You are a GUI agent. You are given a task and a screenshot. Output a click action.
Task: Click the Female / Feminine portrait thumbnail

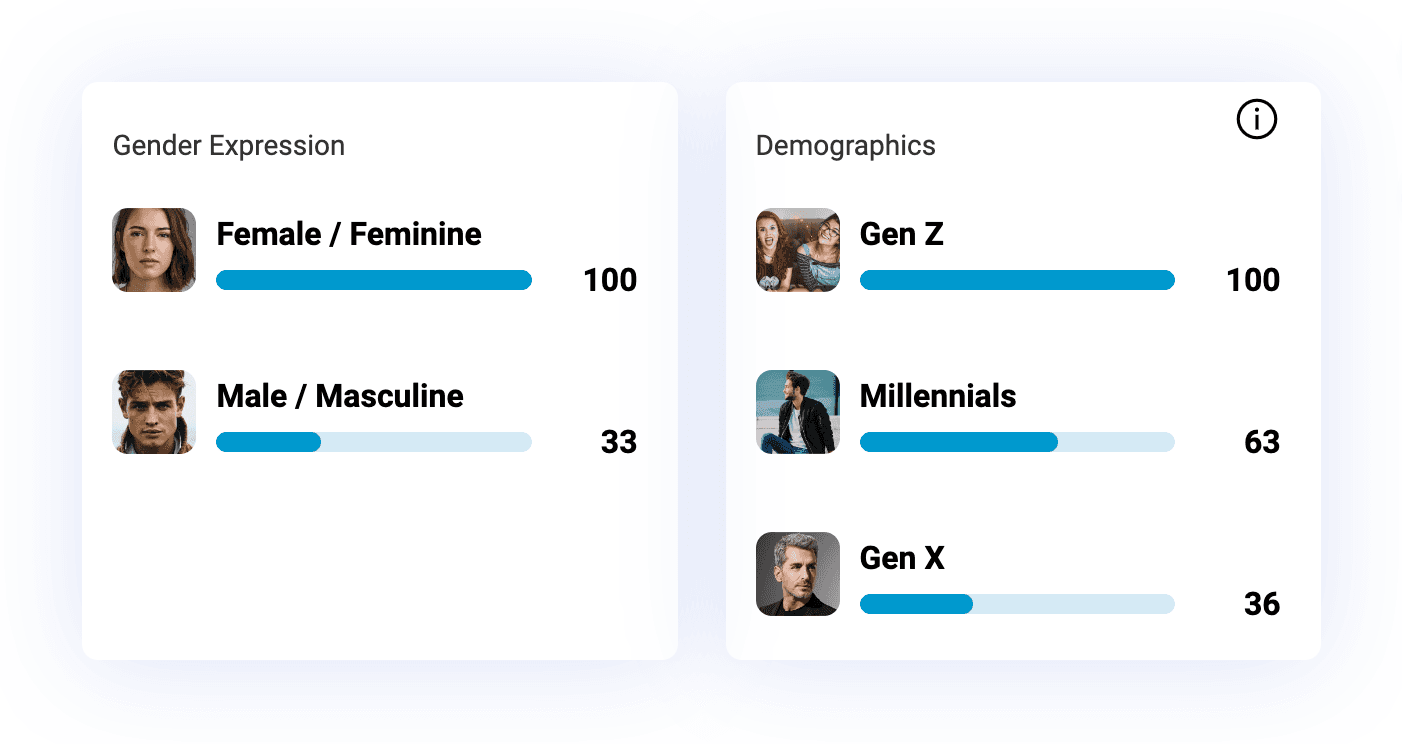point(154,250)
